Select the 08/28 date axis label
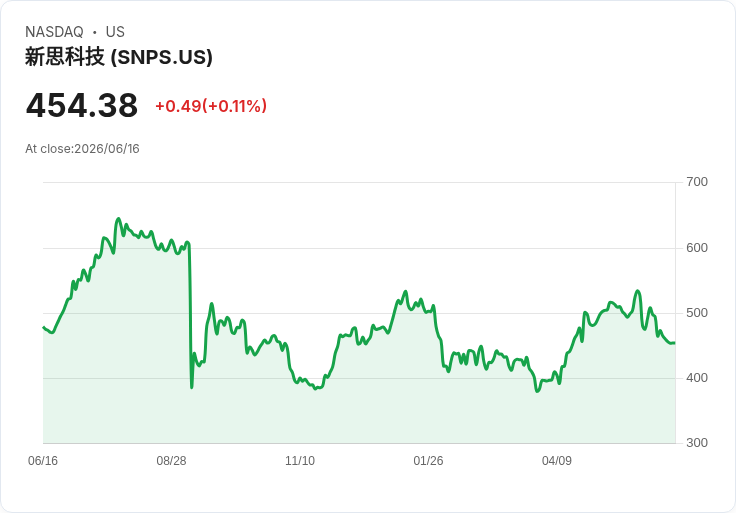The width and height of the screenshot is (736, 513). tap(171, 461)
